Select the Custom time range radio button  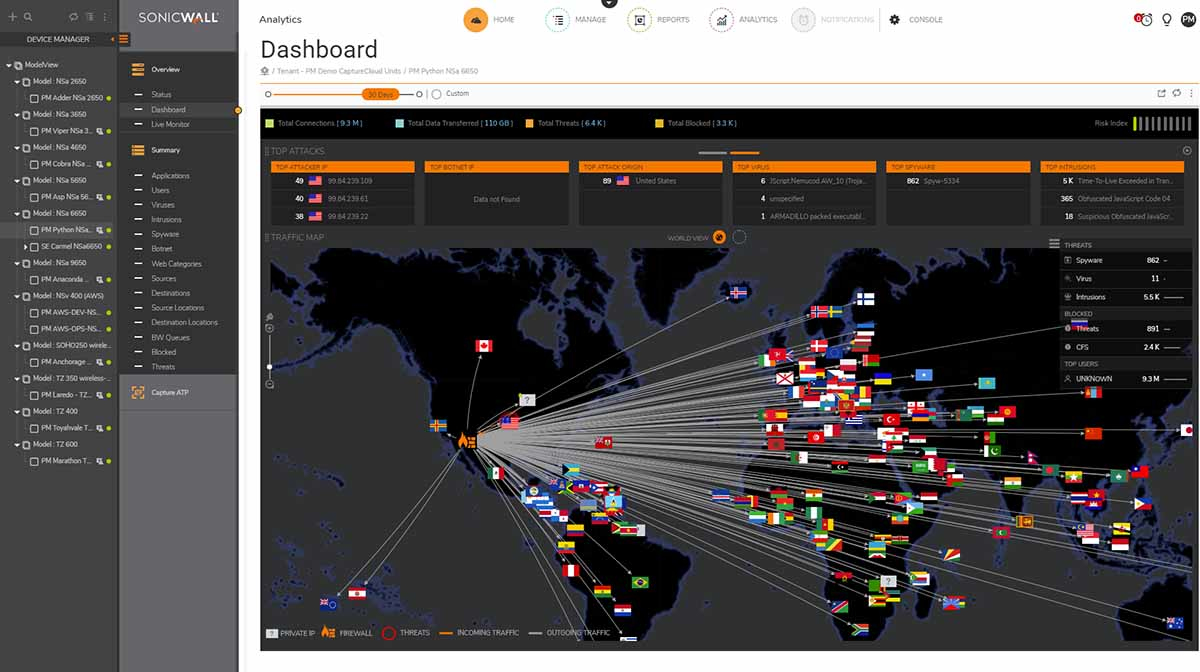pyautogui.click(x=436, y=94)
